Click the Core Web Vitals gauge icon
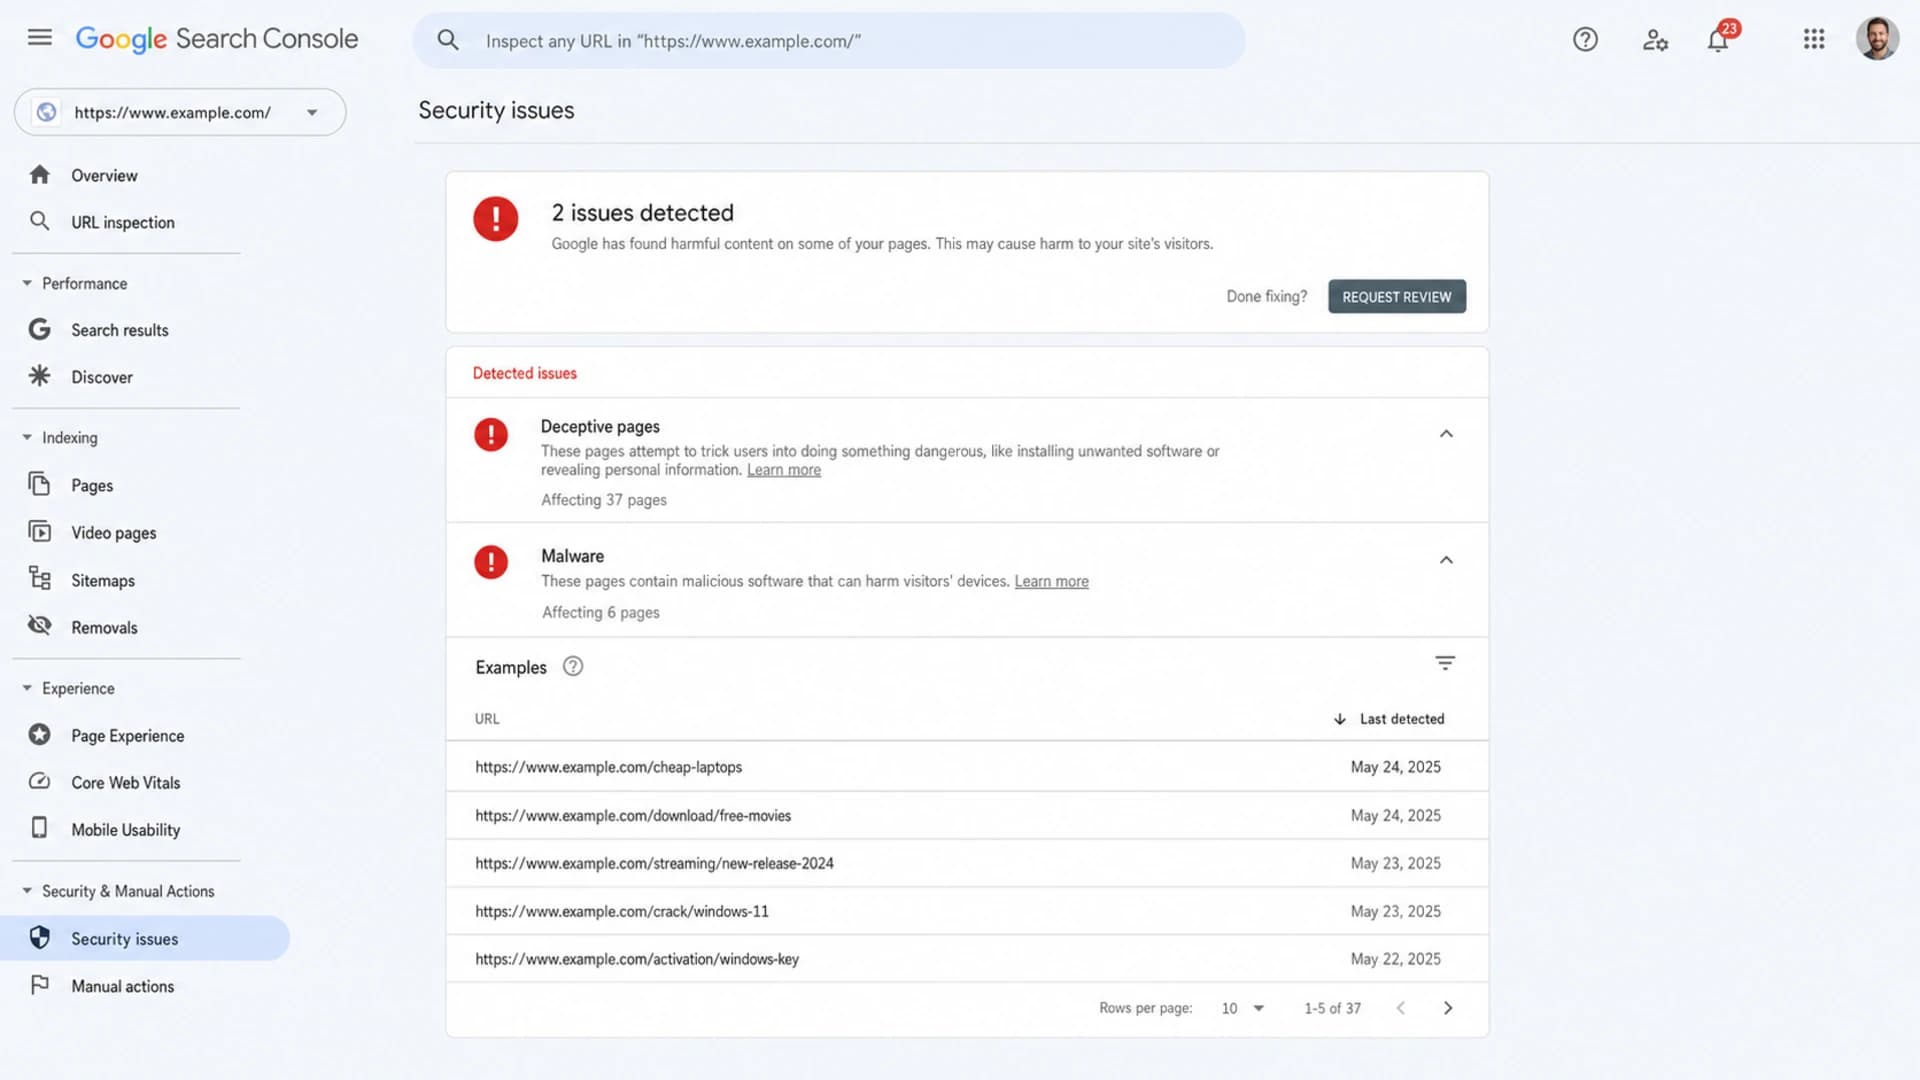This screenshot has width=1920, height=1080. click(x=40, y=782)
